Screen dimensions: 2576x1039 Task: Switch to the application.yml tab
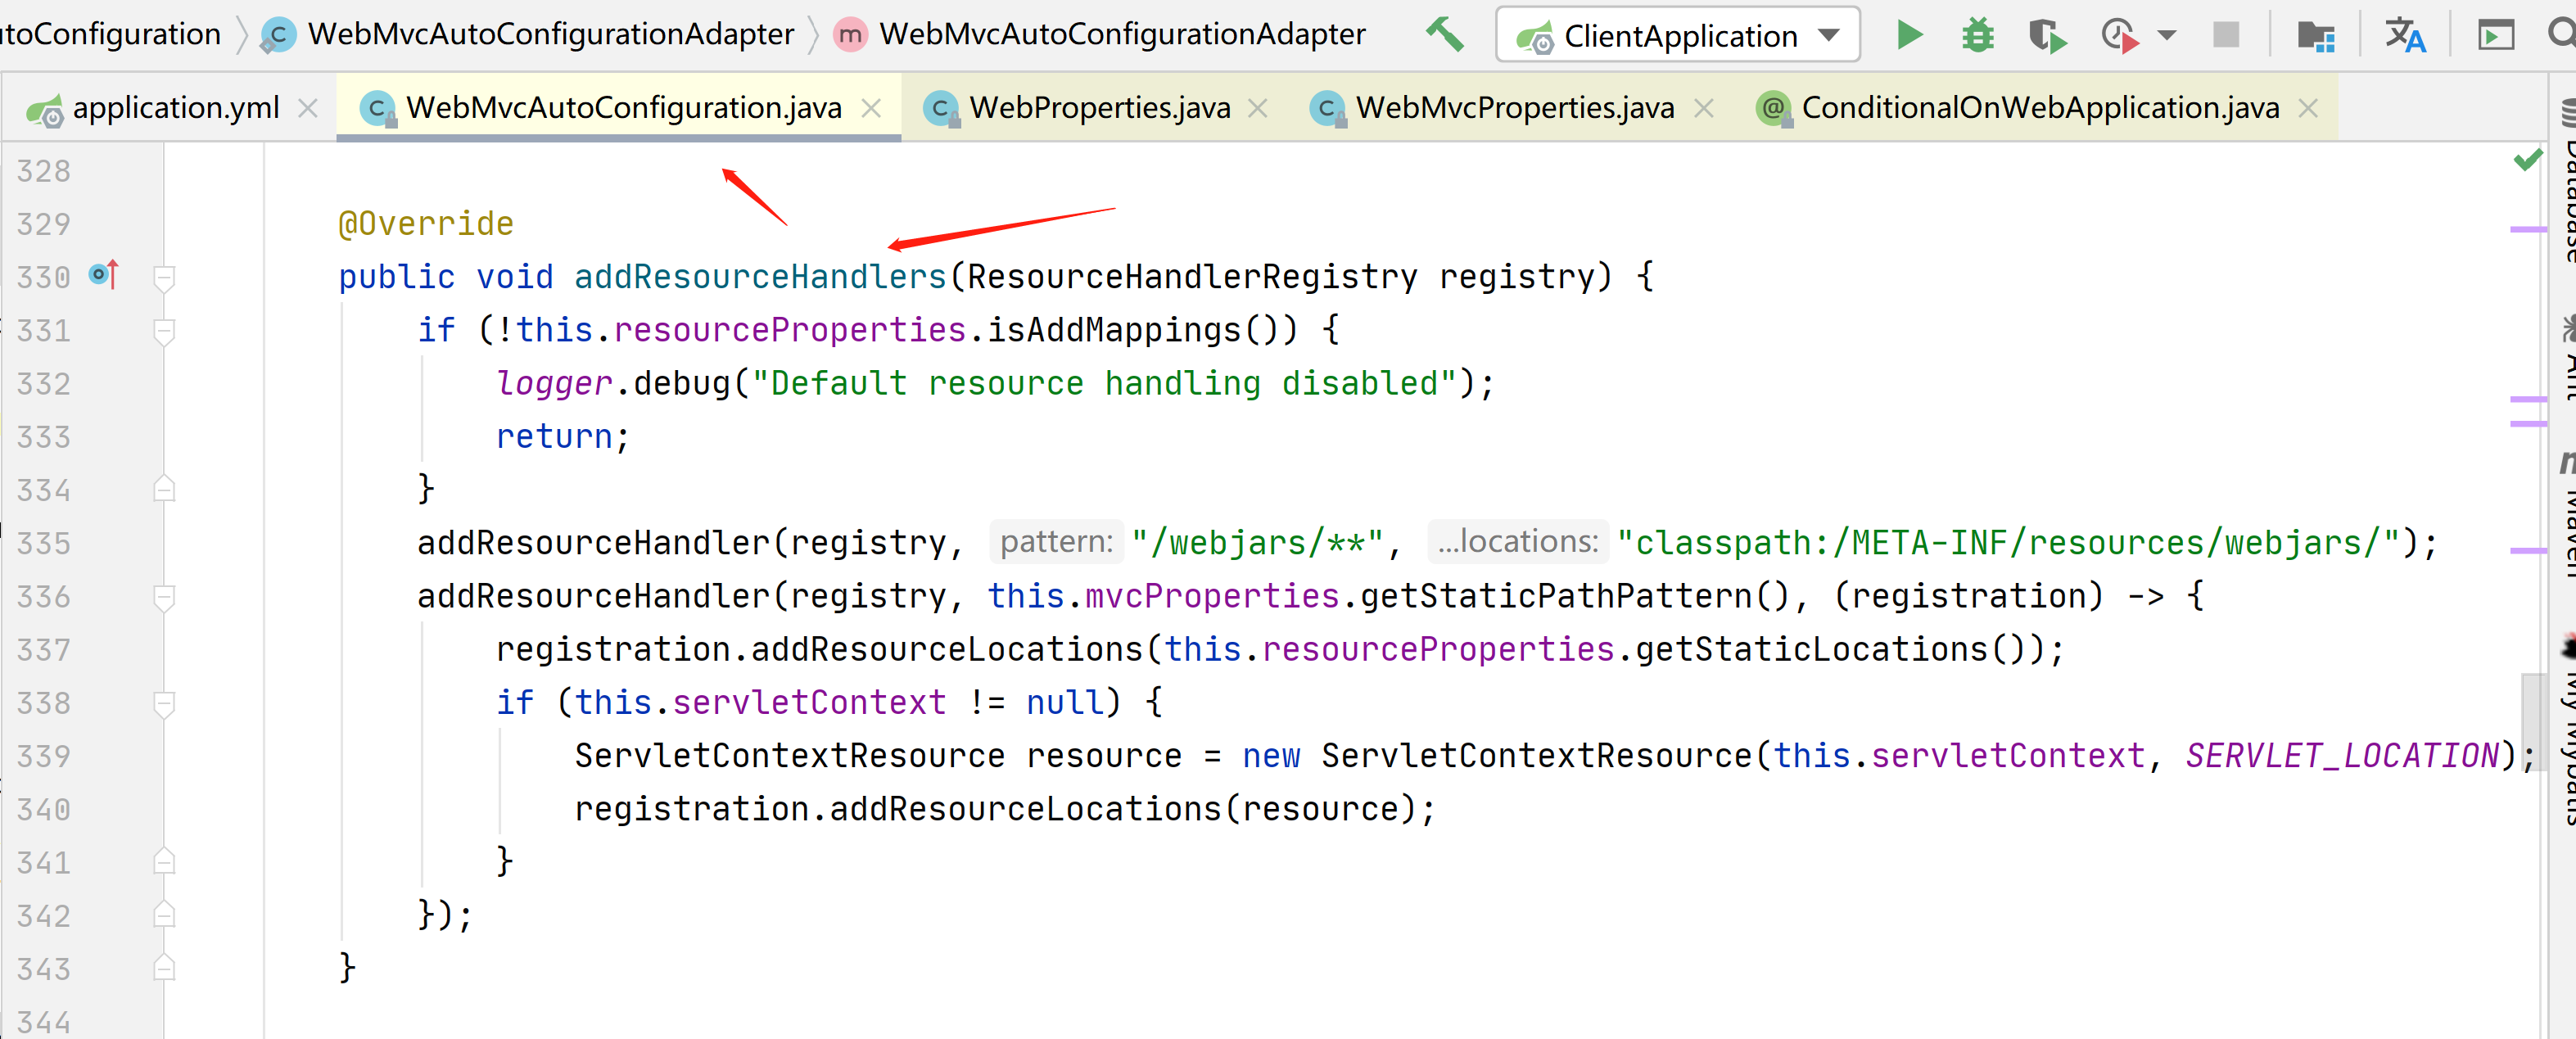(175, 108)
